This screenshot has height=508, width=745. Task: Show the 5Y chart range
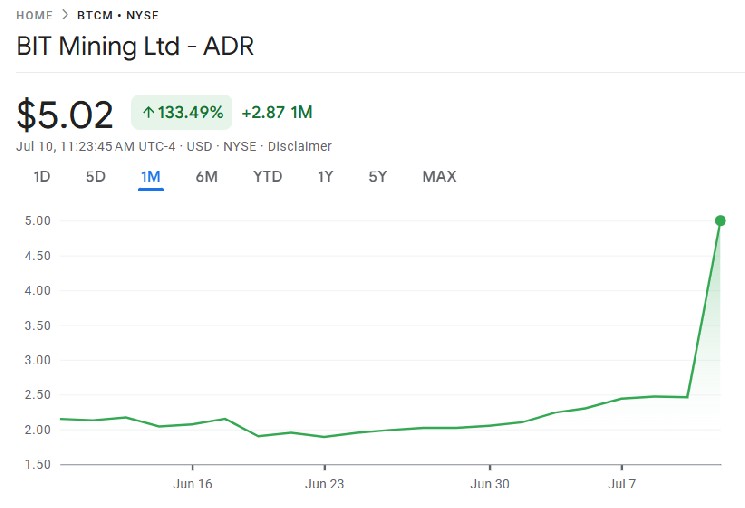[x=377, y=177]
